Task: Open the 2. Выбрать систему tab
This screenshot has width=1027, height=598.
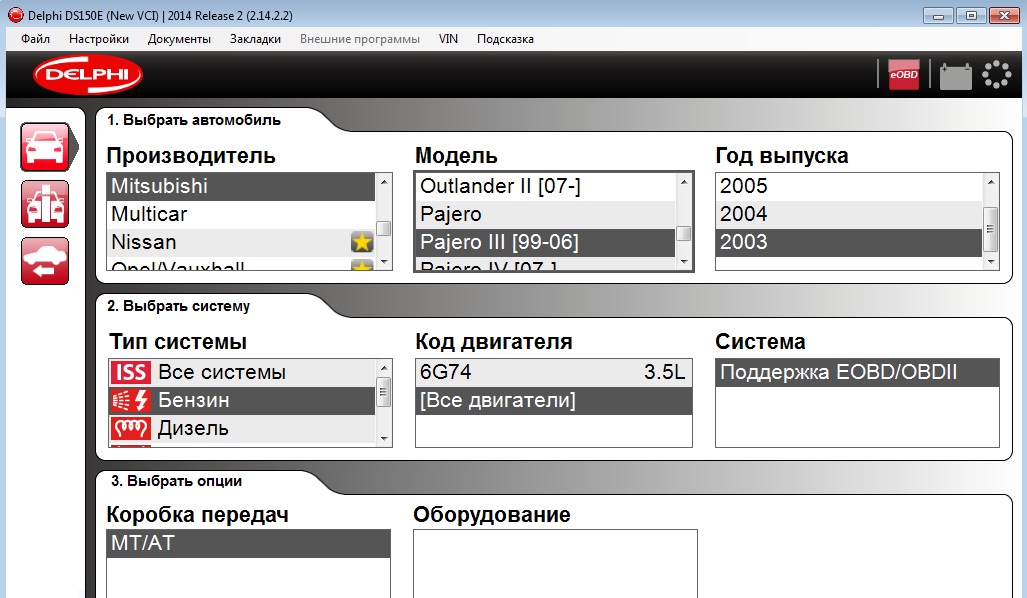Action: (x=178, y=306)
